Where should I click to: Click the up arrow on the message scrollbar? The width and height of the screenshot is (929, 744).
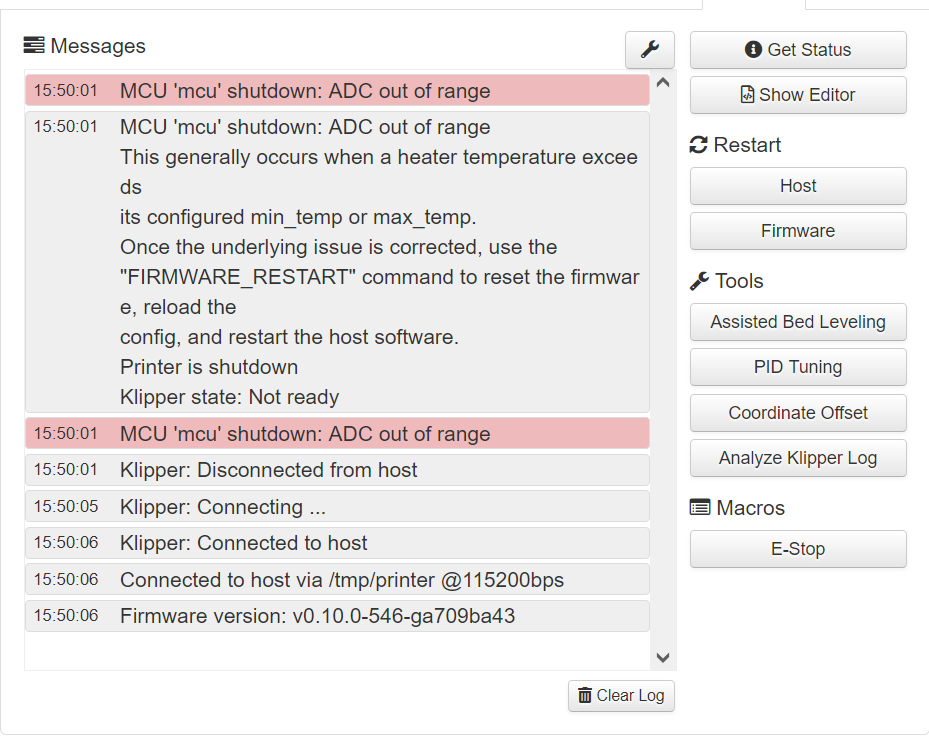(663, 84)
